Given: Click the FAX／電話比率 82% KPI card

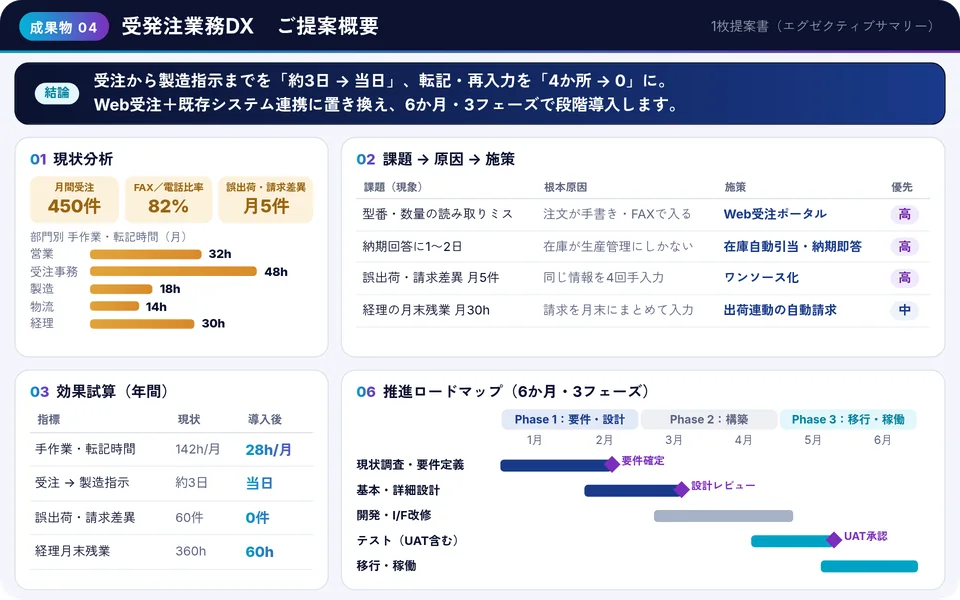Looking at the screenshot, I should tap(168, 199).
